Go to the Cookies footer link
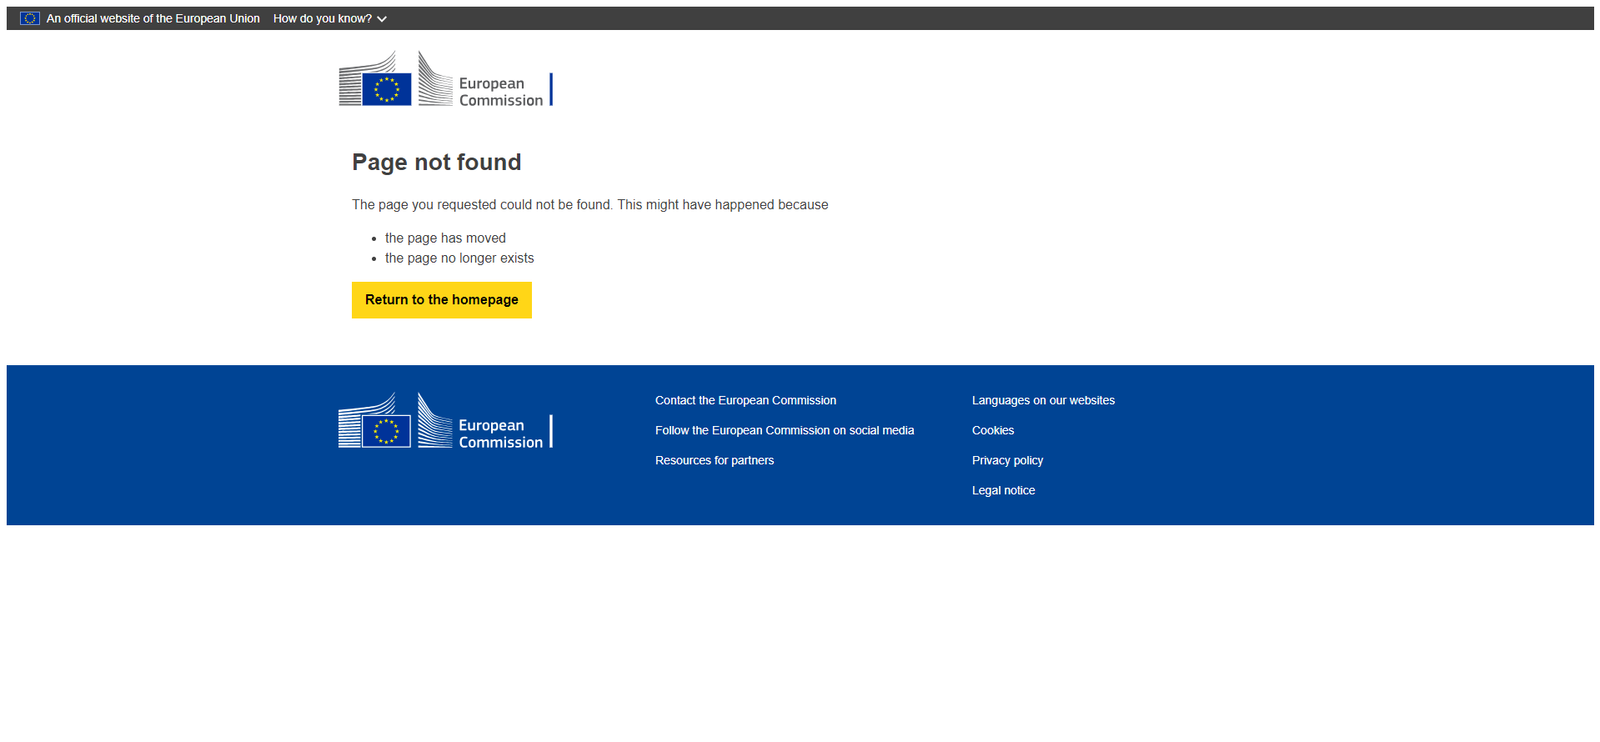 tap(992, 430)
